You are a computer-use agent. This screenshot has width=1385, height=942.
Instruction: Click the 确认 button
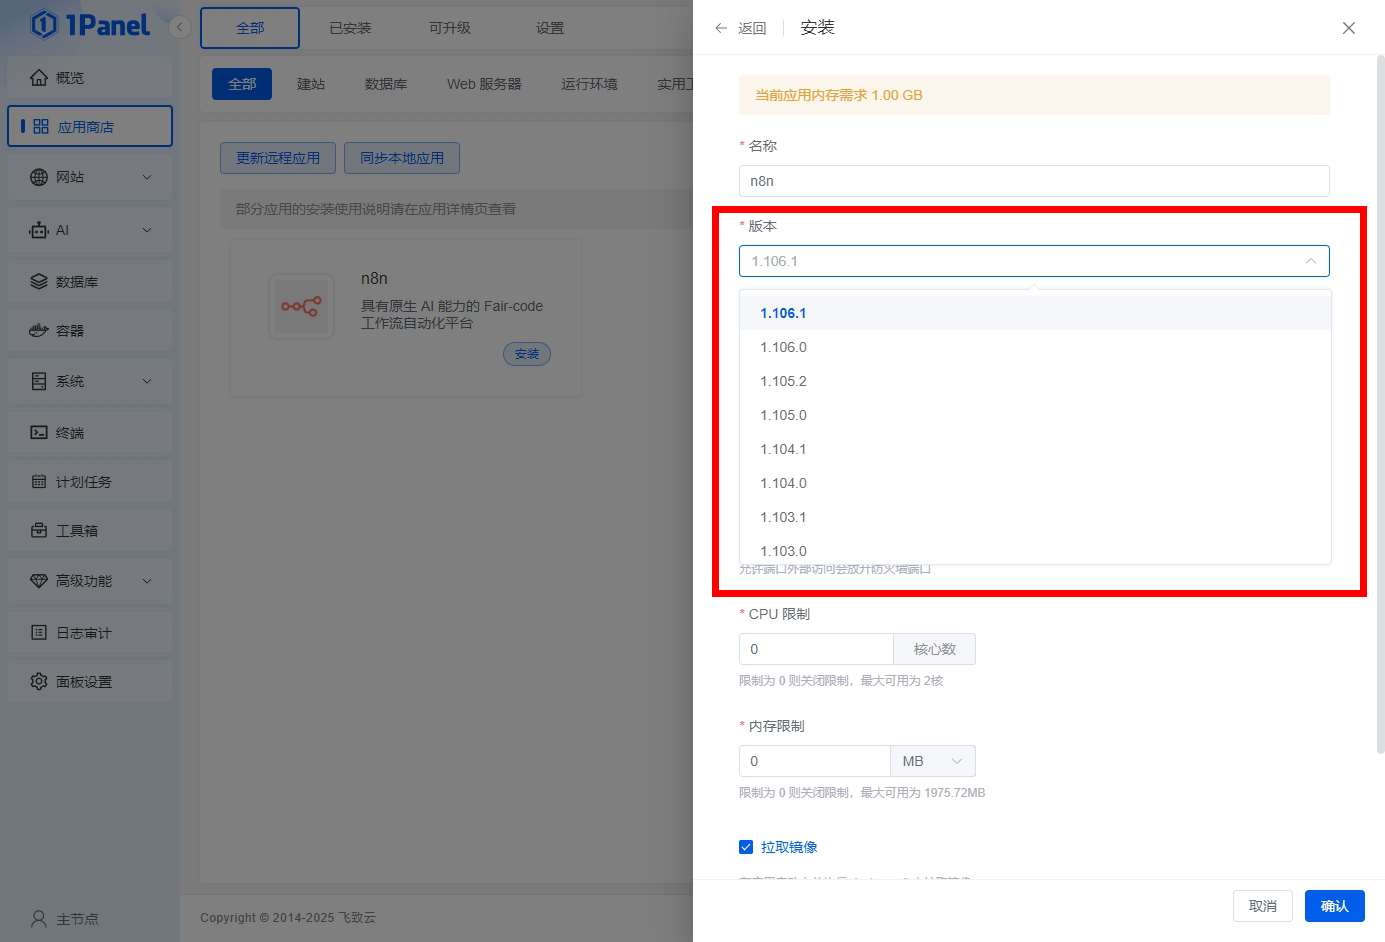[1335, 906]
